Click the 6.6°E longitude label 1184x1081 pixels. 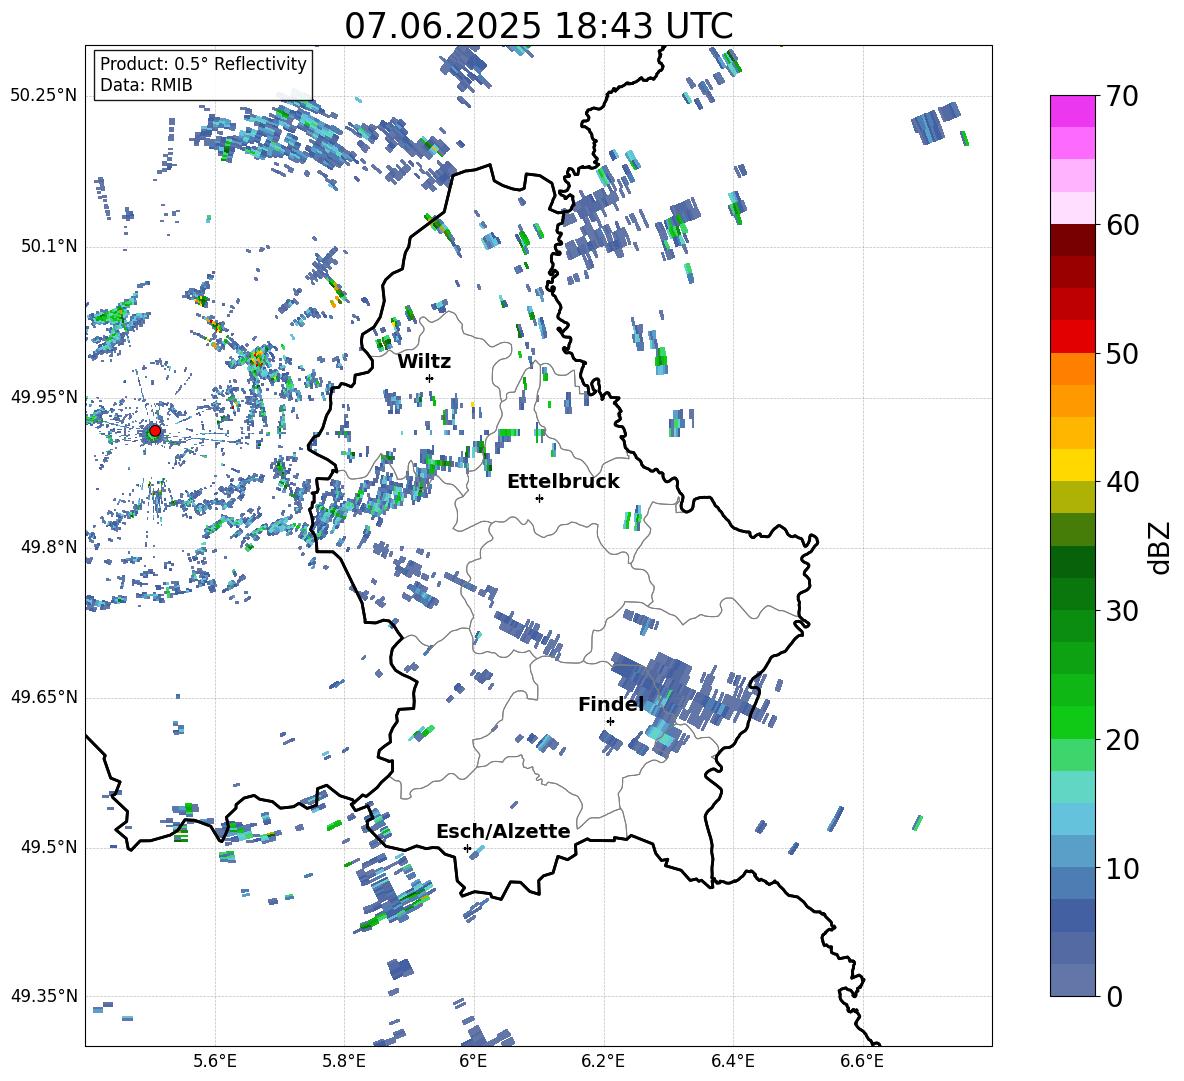[x=862, y=1061]
